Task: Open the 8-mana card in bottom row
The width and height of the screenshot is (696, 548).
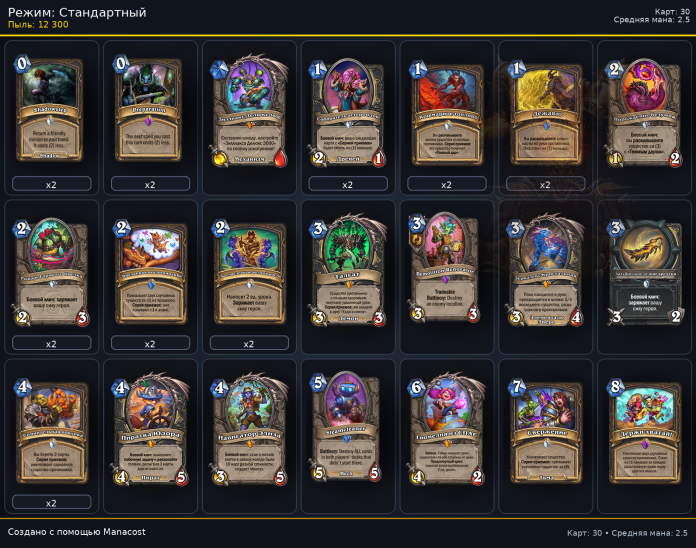Action: click(645, 433)
